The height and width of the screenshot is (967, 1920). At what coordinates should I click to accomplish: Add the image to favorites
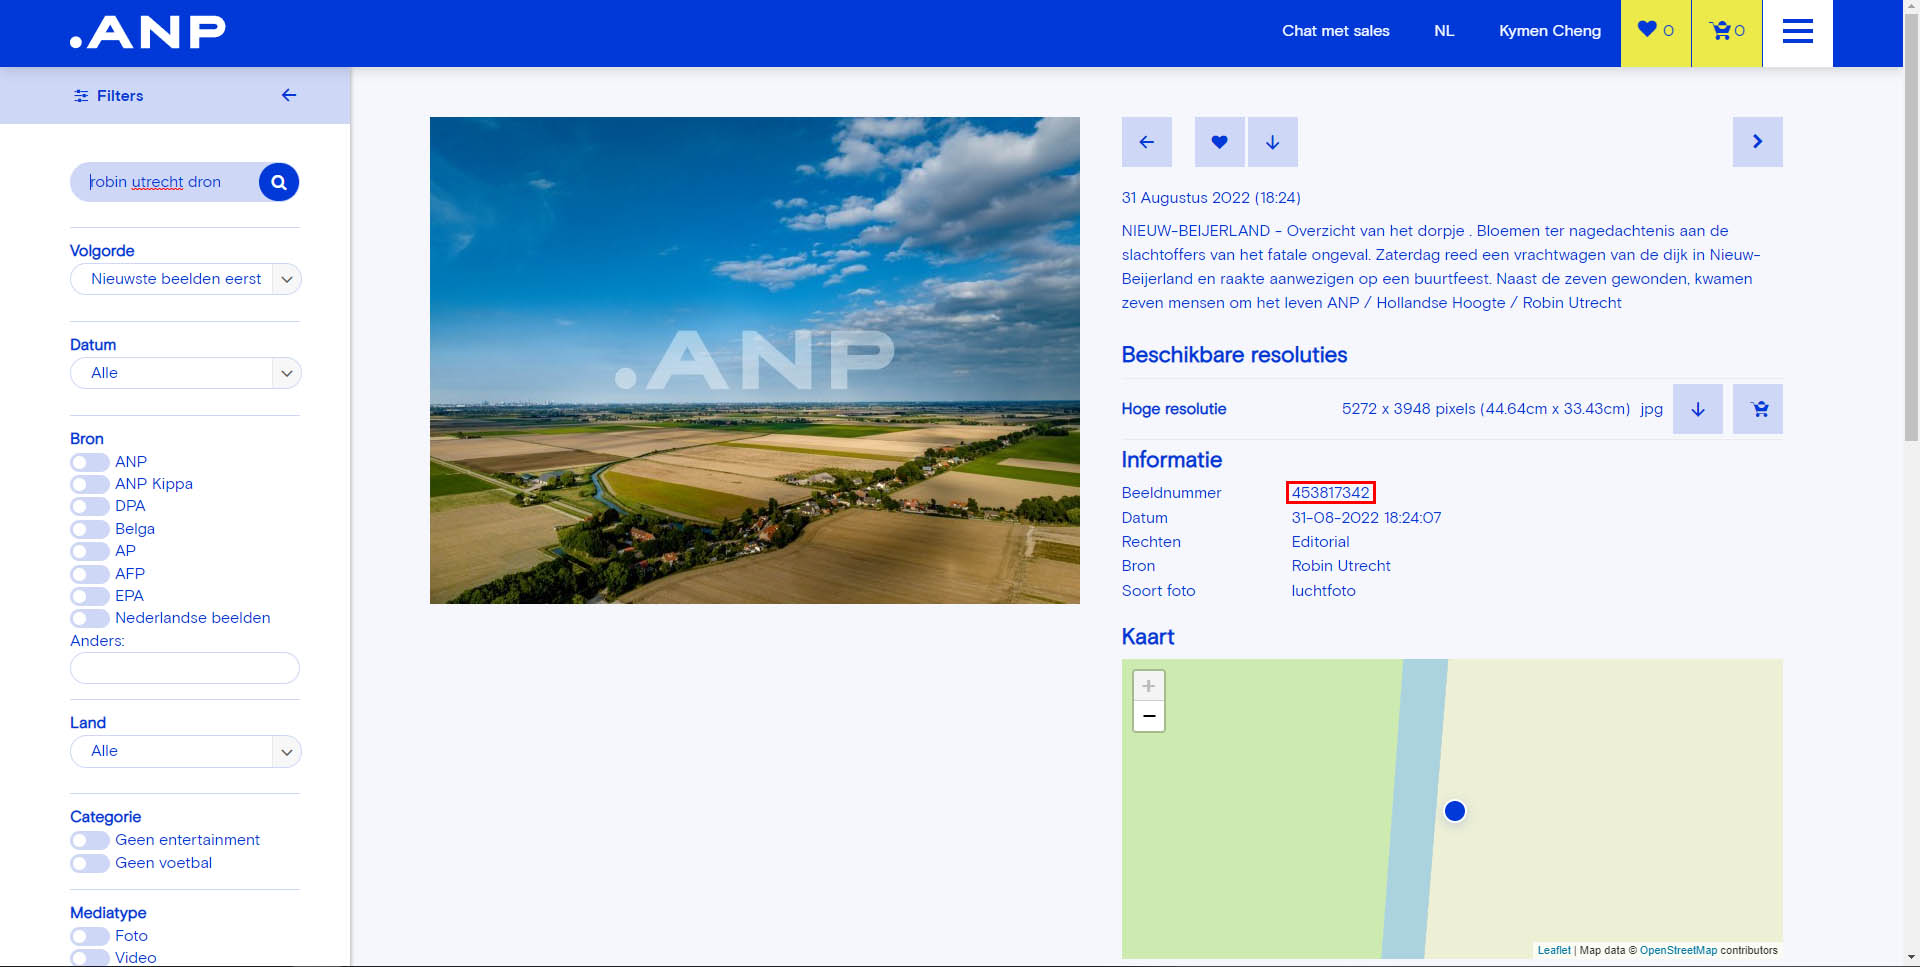click(x=1219, y=142)
